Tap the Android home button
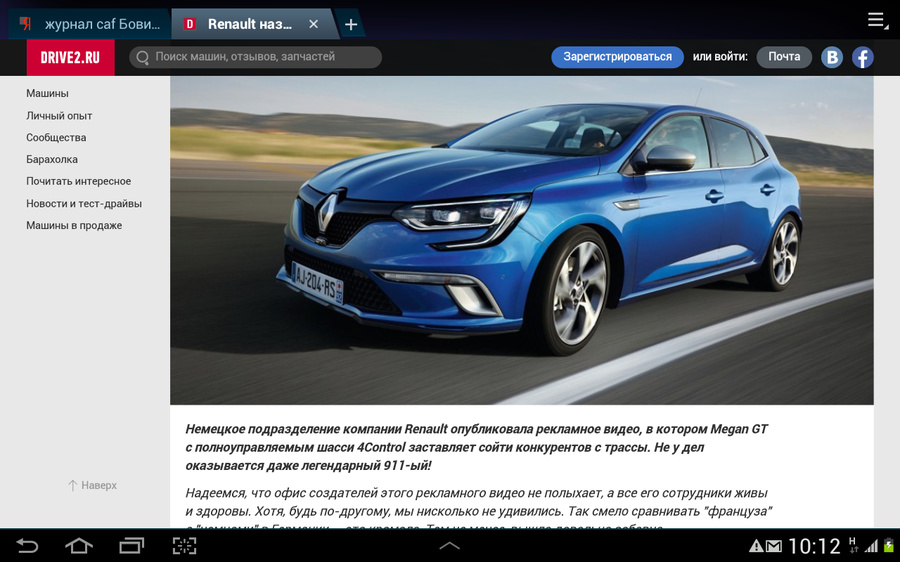The height and width of the screenshot is (562, 900). pyautogui.click(x=79, y=545)
